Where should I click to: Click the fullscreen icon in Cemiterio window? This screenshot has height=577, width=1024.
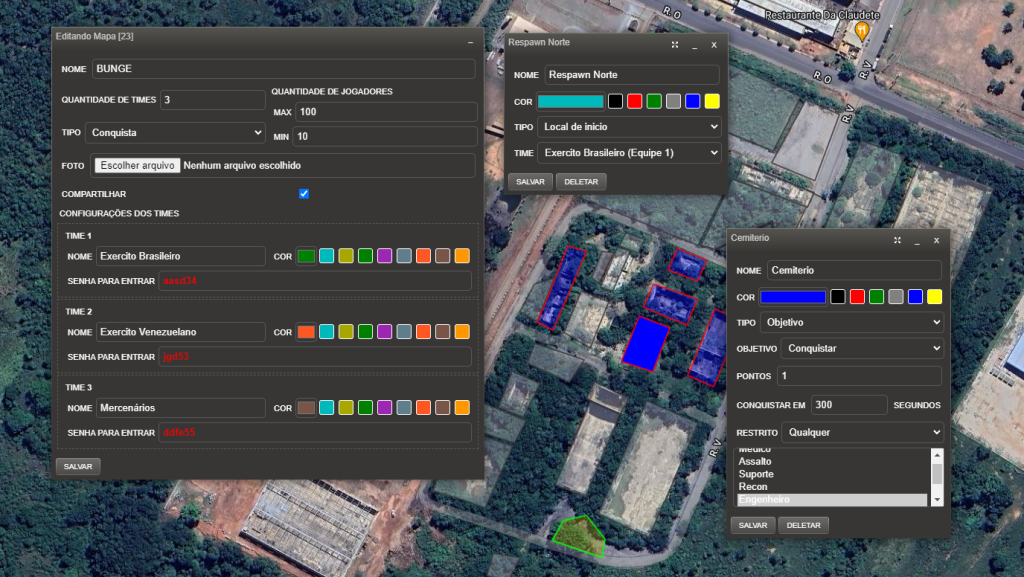[x=897, y=240]
